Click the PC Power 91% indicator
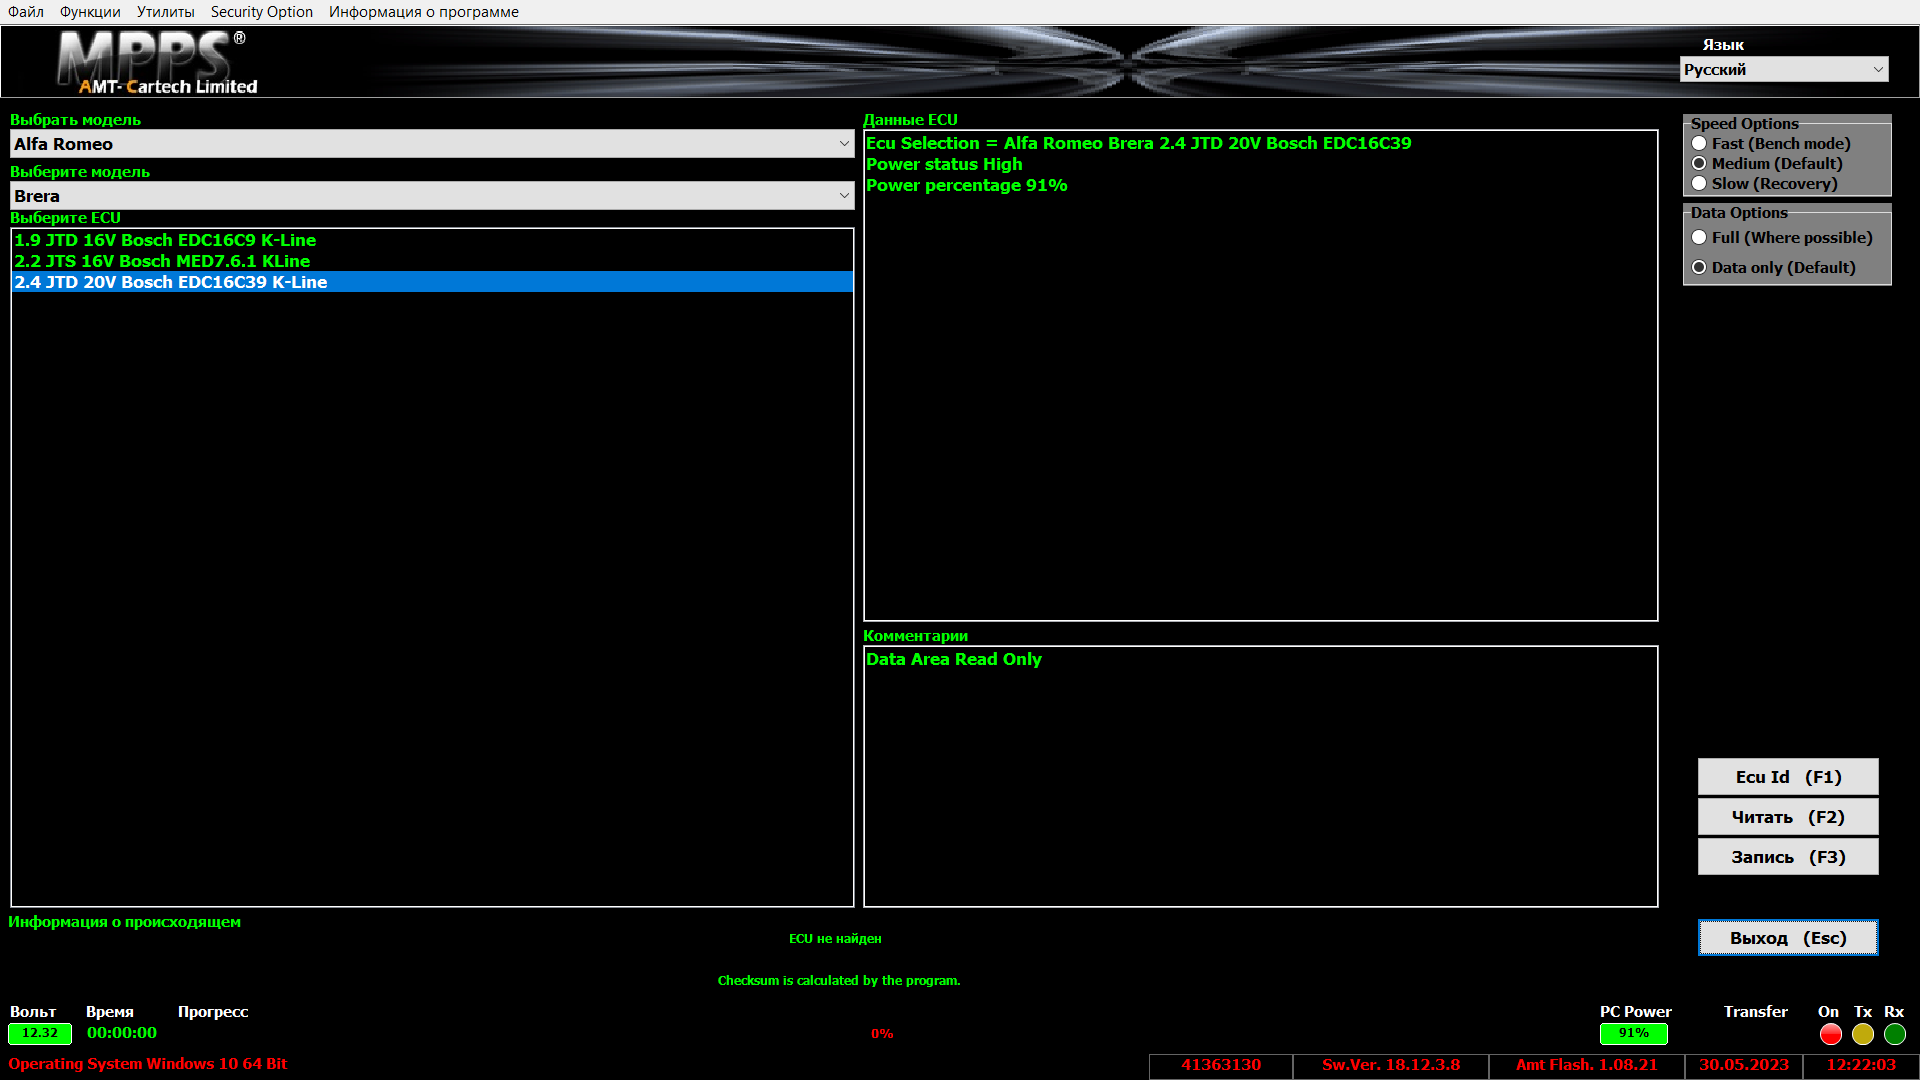 coord(1633,1033)
